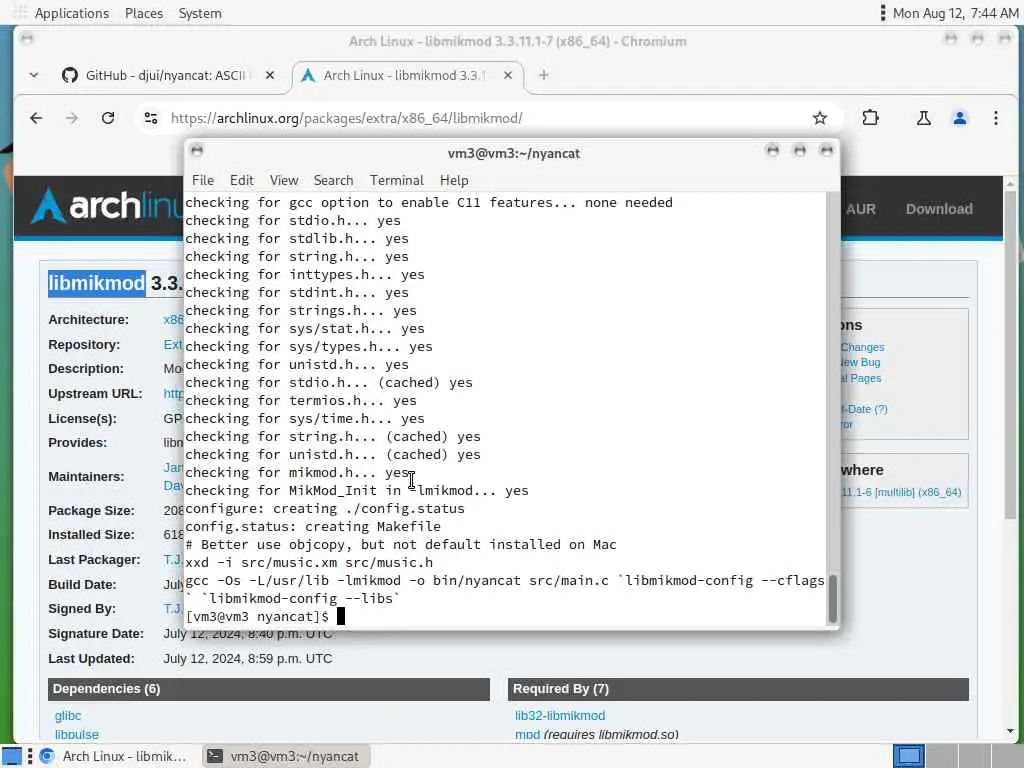Open the Chromium profile icon
Viewport: 1024px width, 768px height.
[x=959, y=118]
